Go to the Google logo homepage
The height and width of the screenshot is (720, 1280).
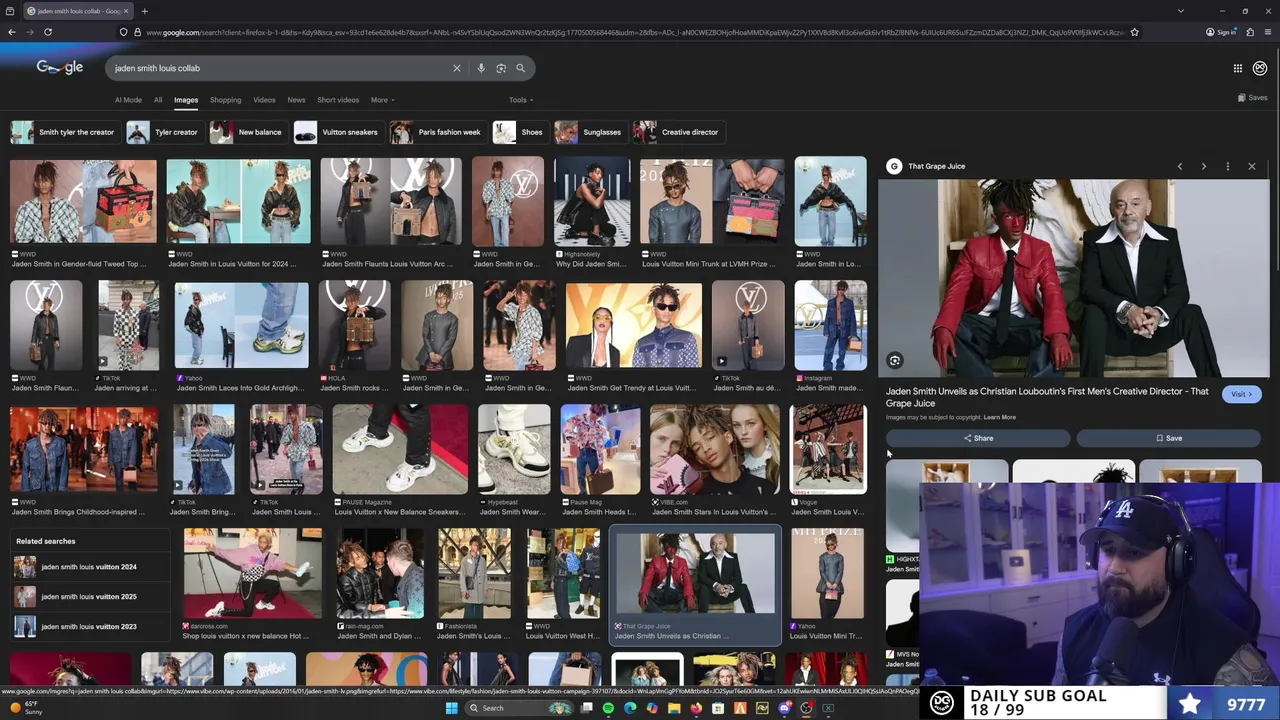click(x=60, y=67)
